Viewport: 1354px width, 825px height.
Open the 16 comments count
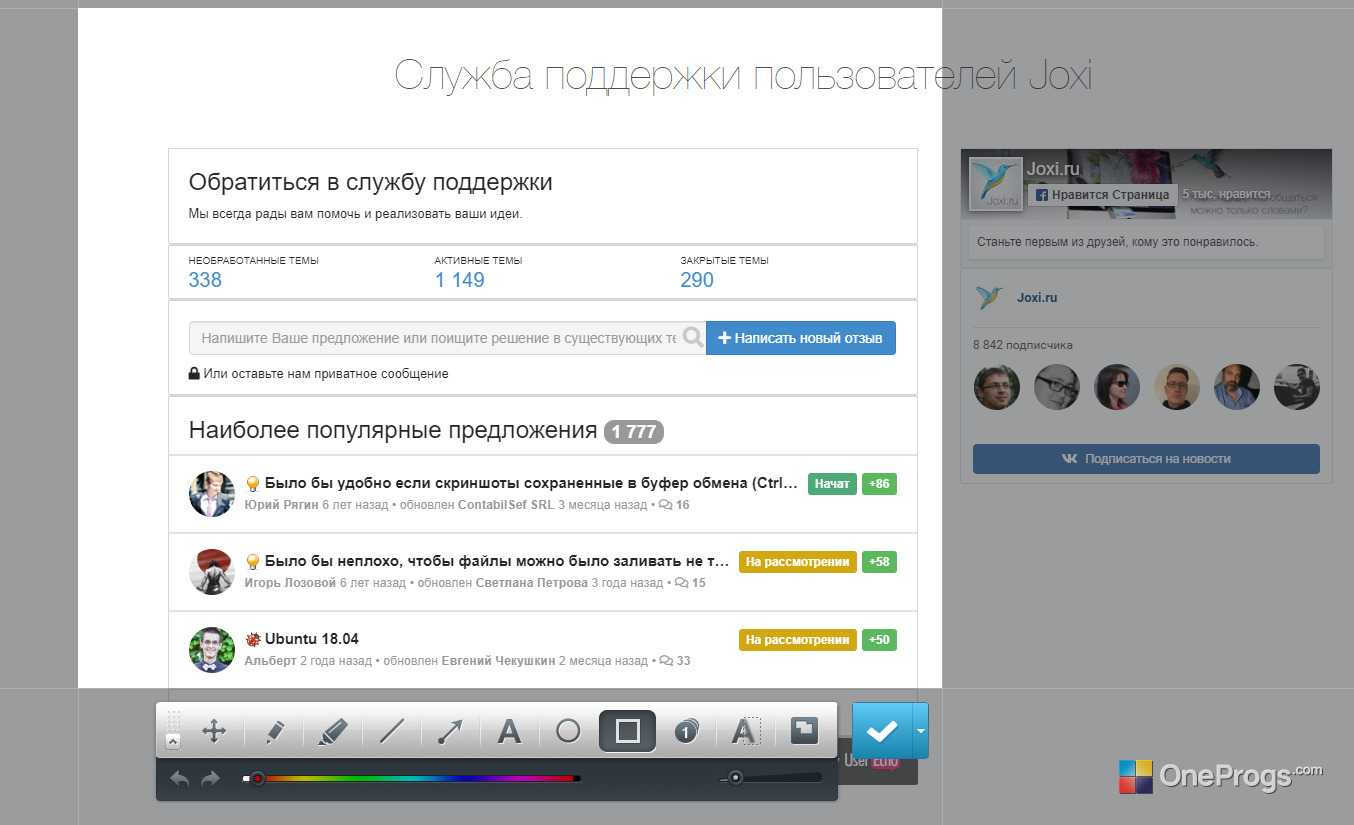pos(674,505)
